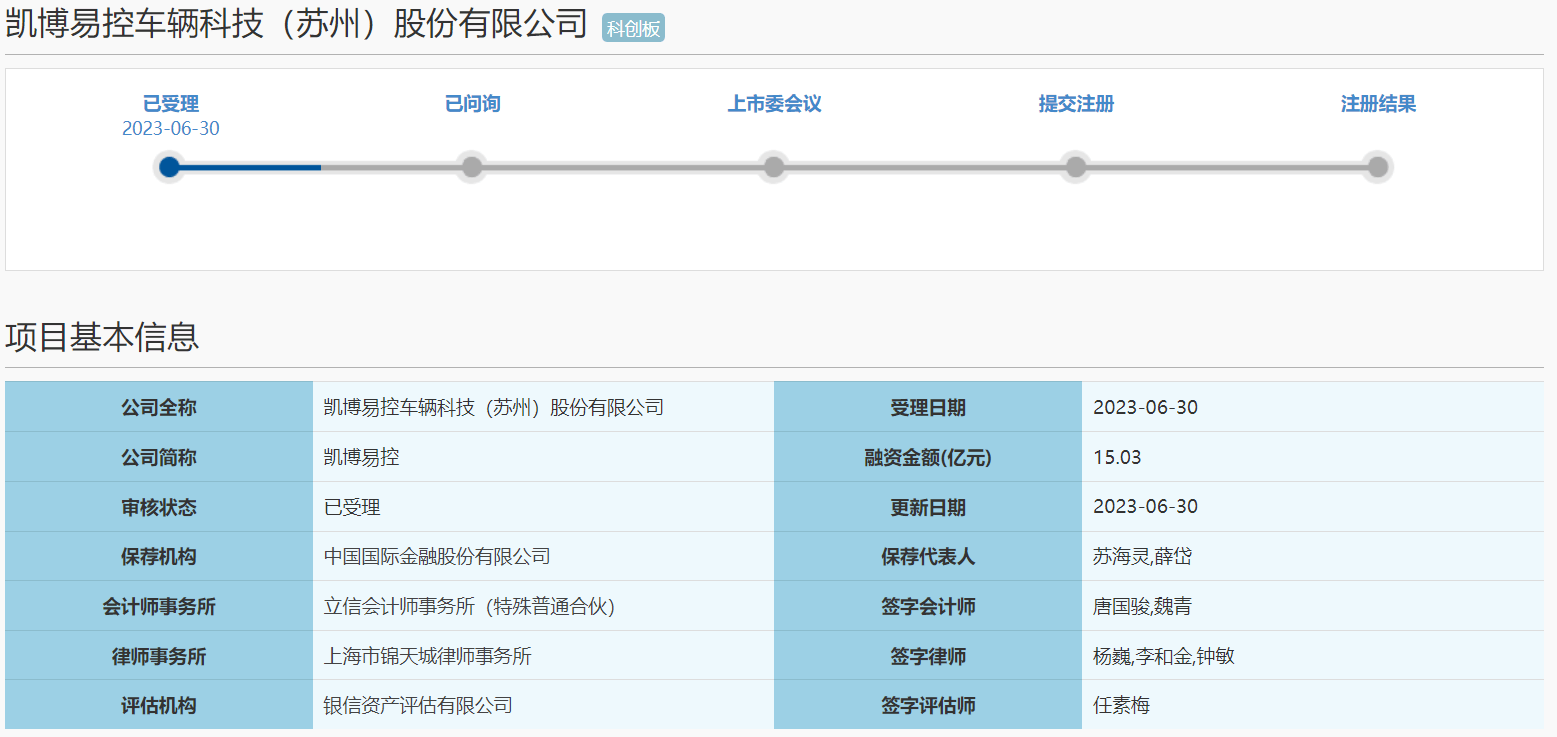The image size is (1557, 737).
Task: Click the progress dot under 上市委会议
Action: (x=774, y=167)
